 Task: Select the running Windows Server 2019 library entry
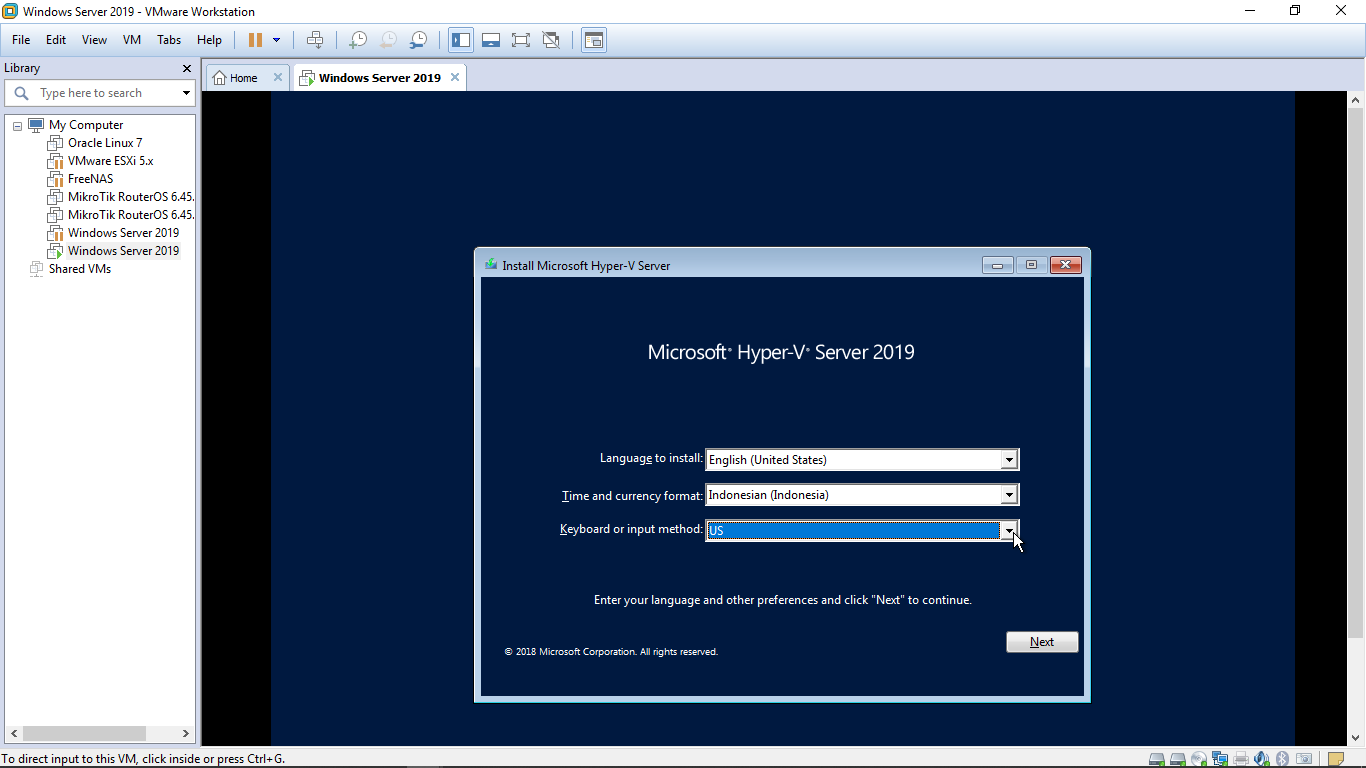point(123,251)
